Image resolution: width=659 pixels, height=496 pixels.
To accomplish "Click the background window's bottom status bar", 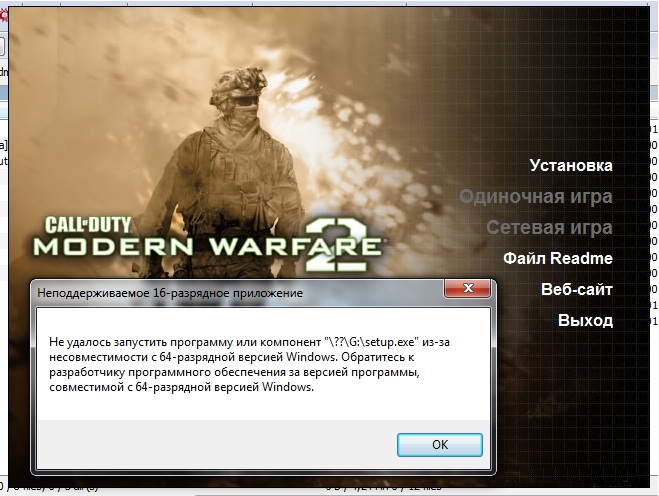I will click(x=330, y=489).
